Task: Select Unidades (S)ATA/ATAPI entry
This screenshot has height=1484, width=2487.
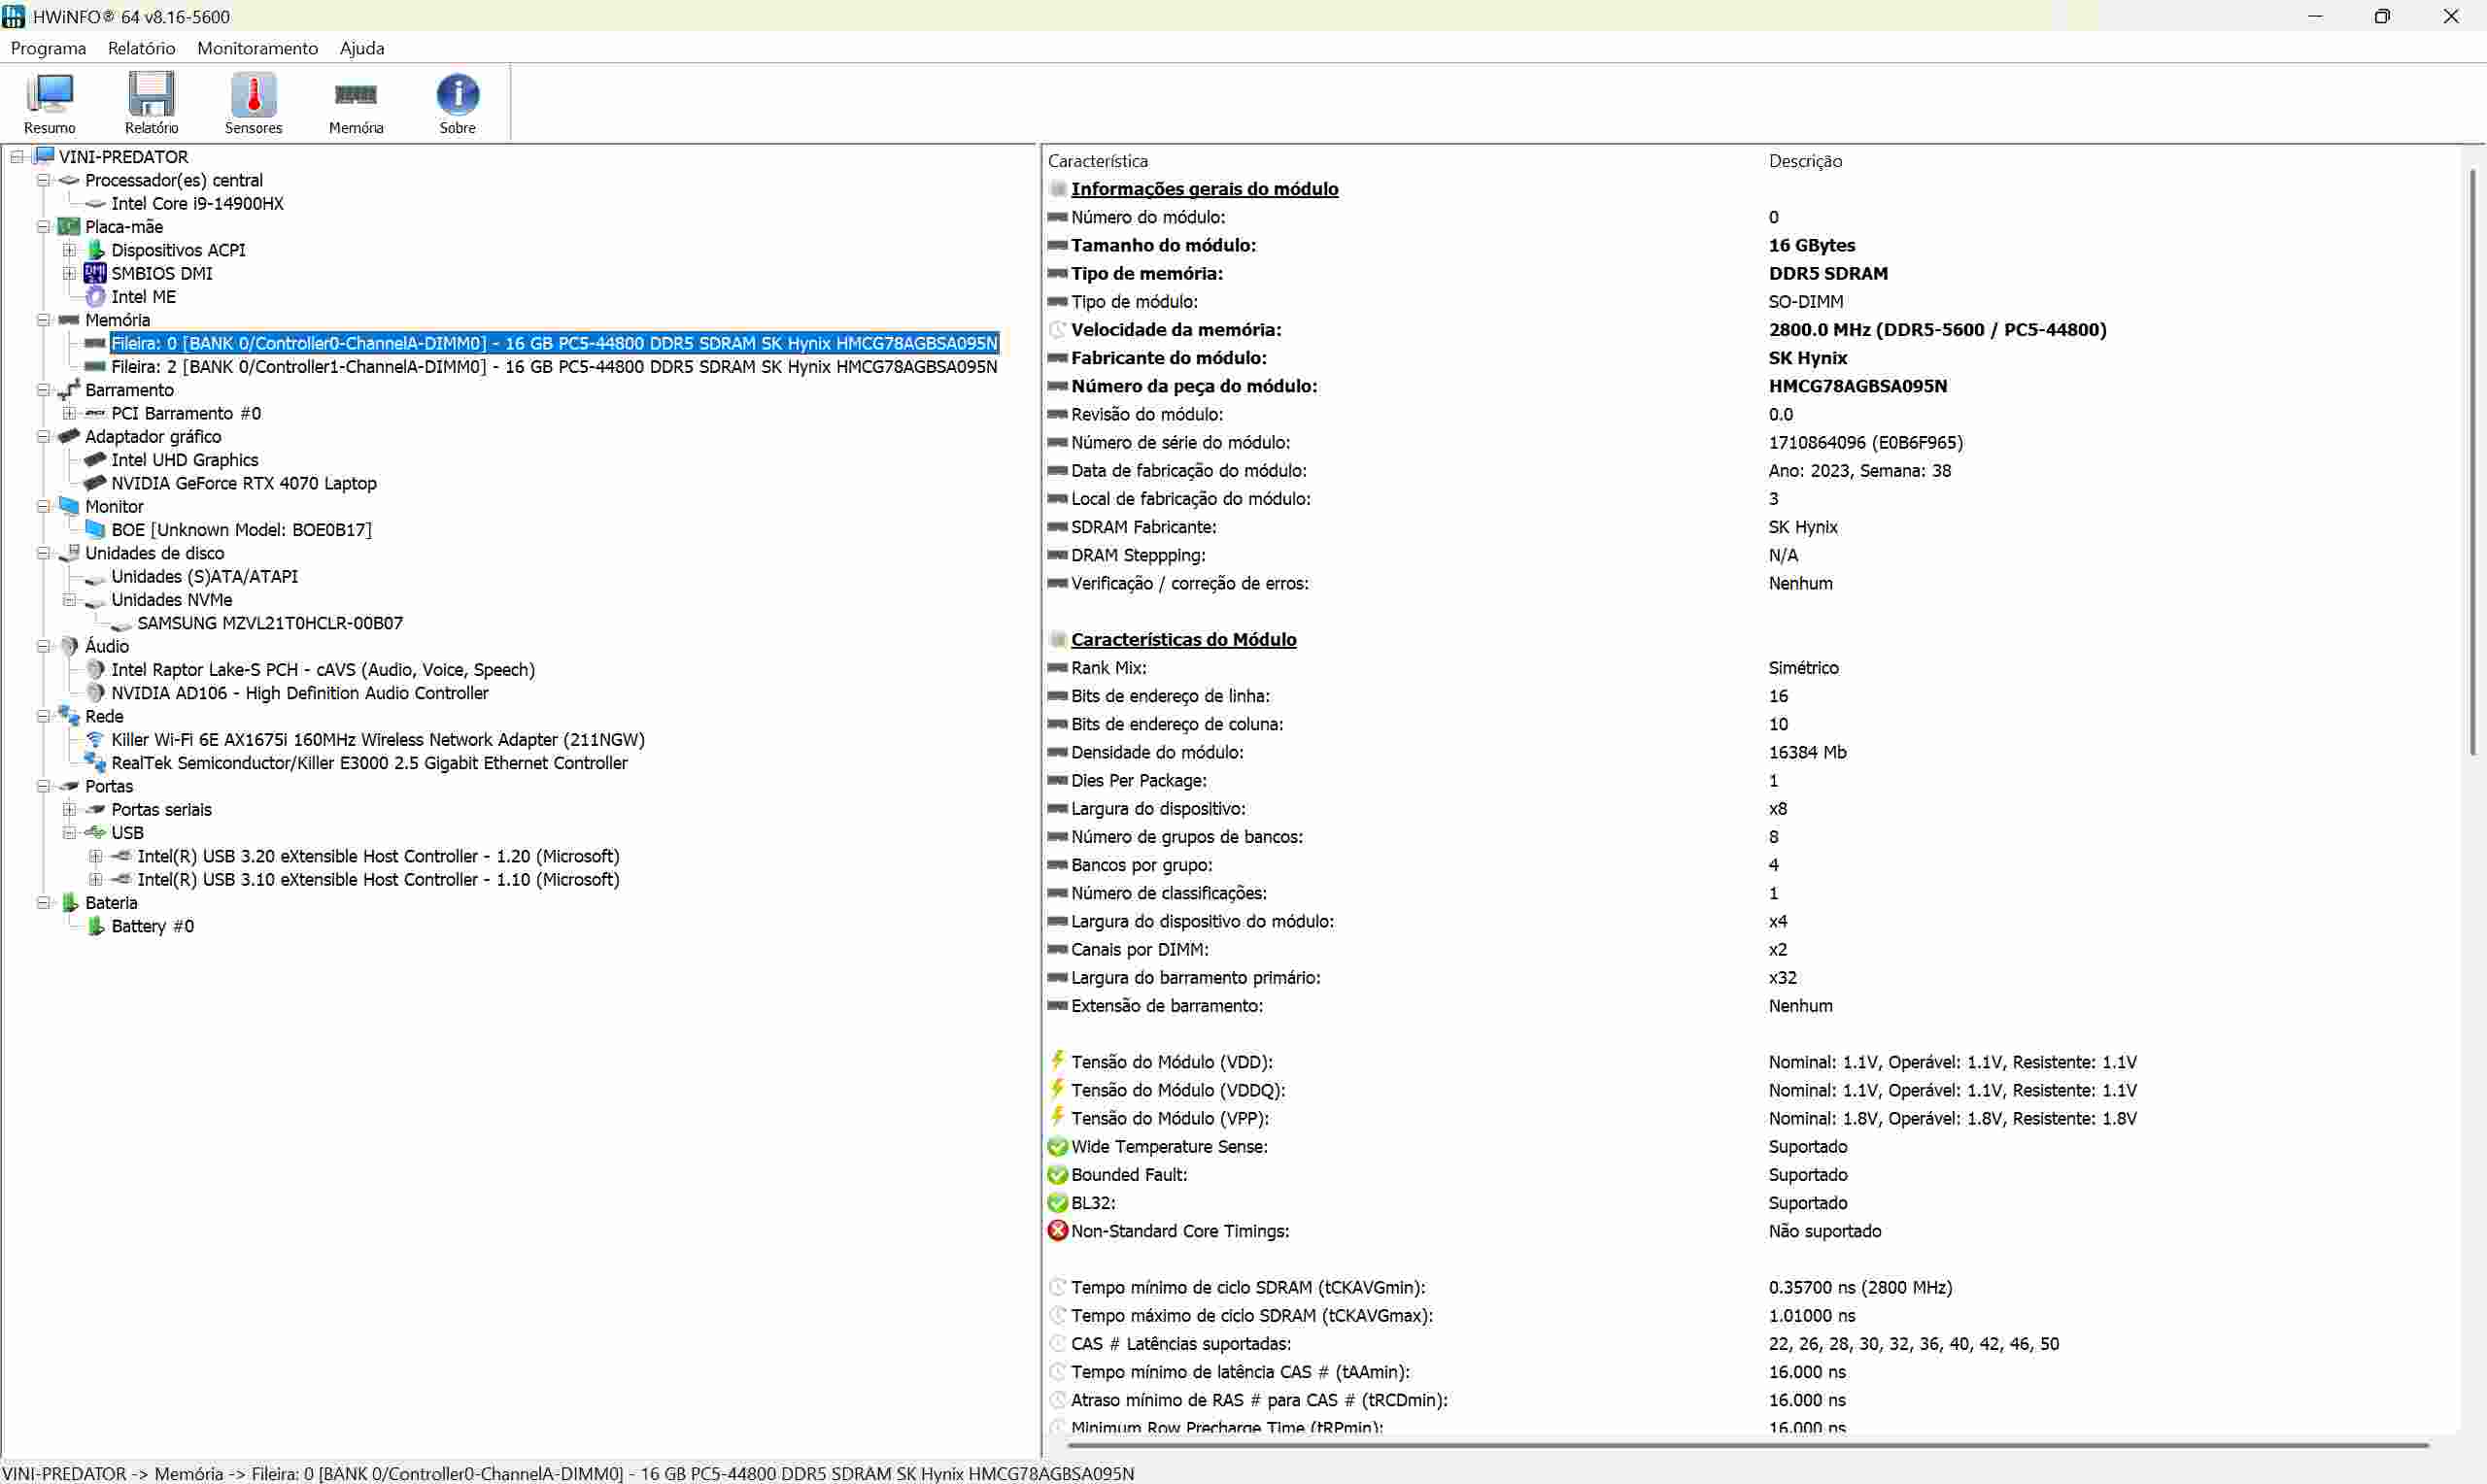Action: [x=204, y=576]
